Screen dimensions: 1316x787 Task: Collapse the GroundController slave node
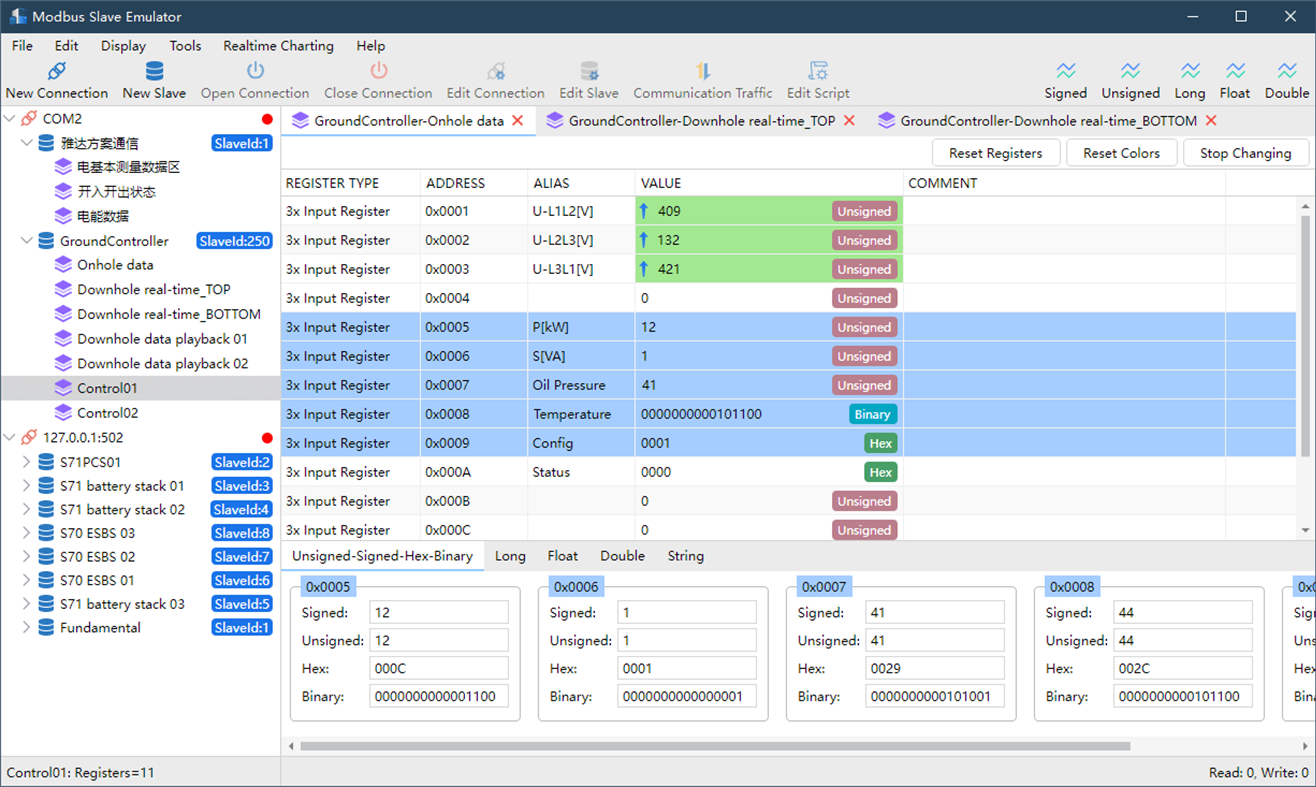coord(27,241)
